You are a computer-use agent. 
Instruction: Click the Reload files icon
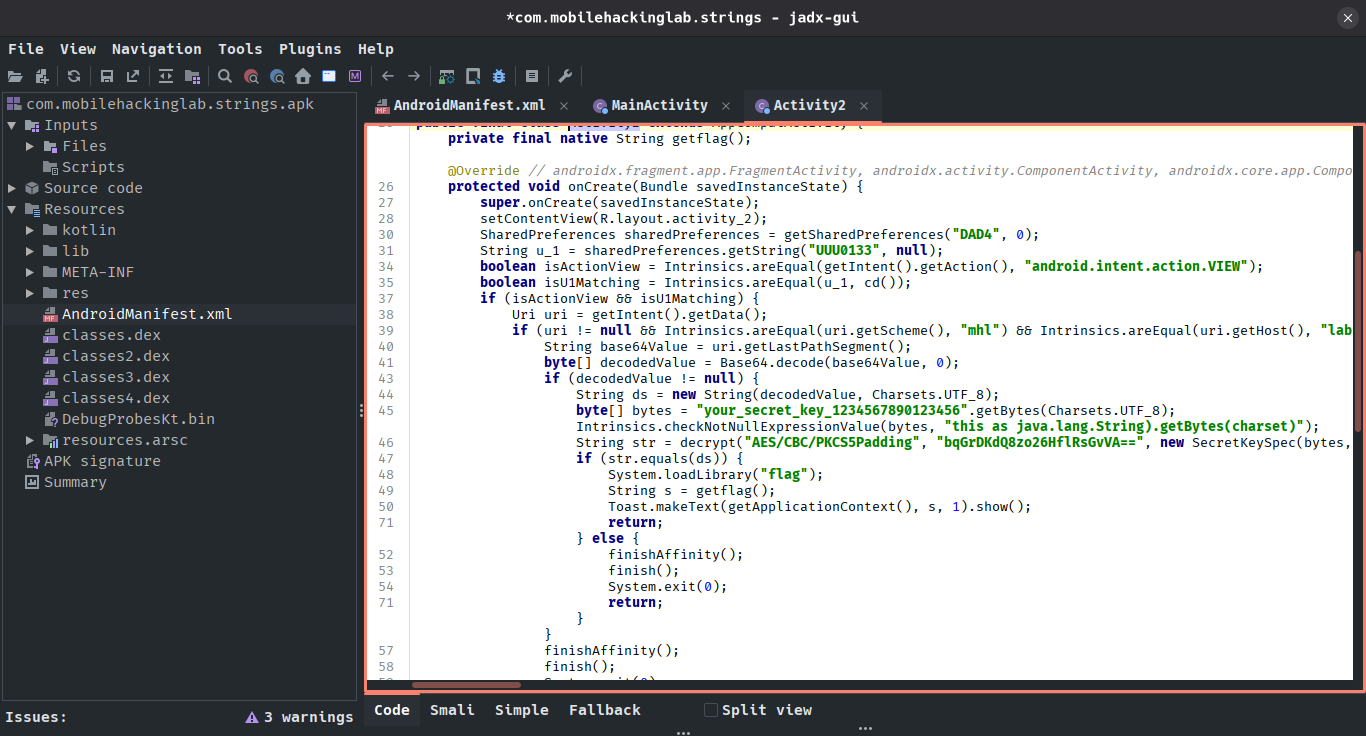[x=74, y=76]
